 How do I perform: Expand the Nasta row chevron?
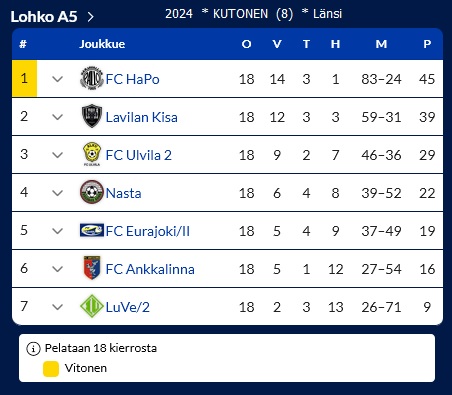[57, 193]
